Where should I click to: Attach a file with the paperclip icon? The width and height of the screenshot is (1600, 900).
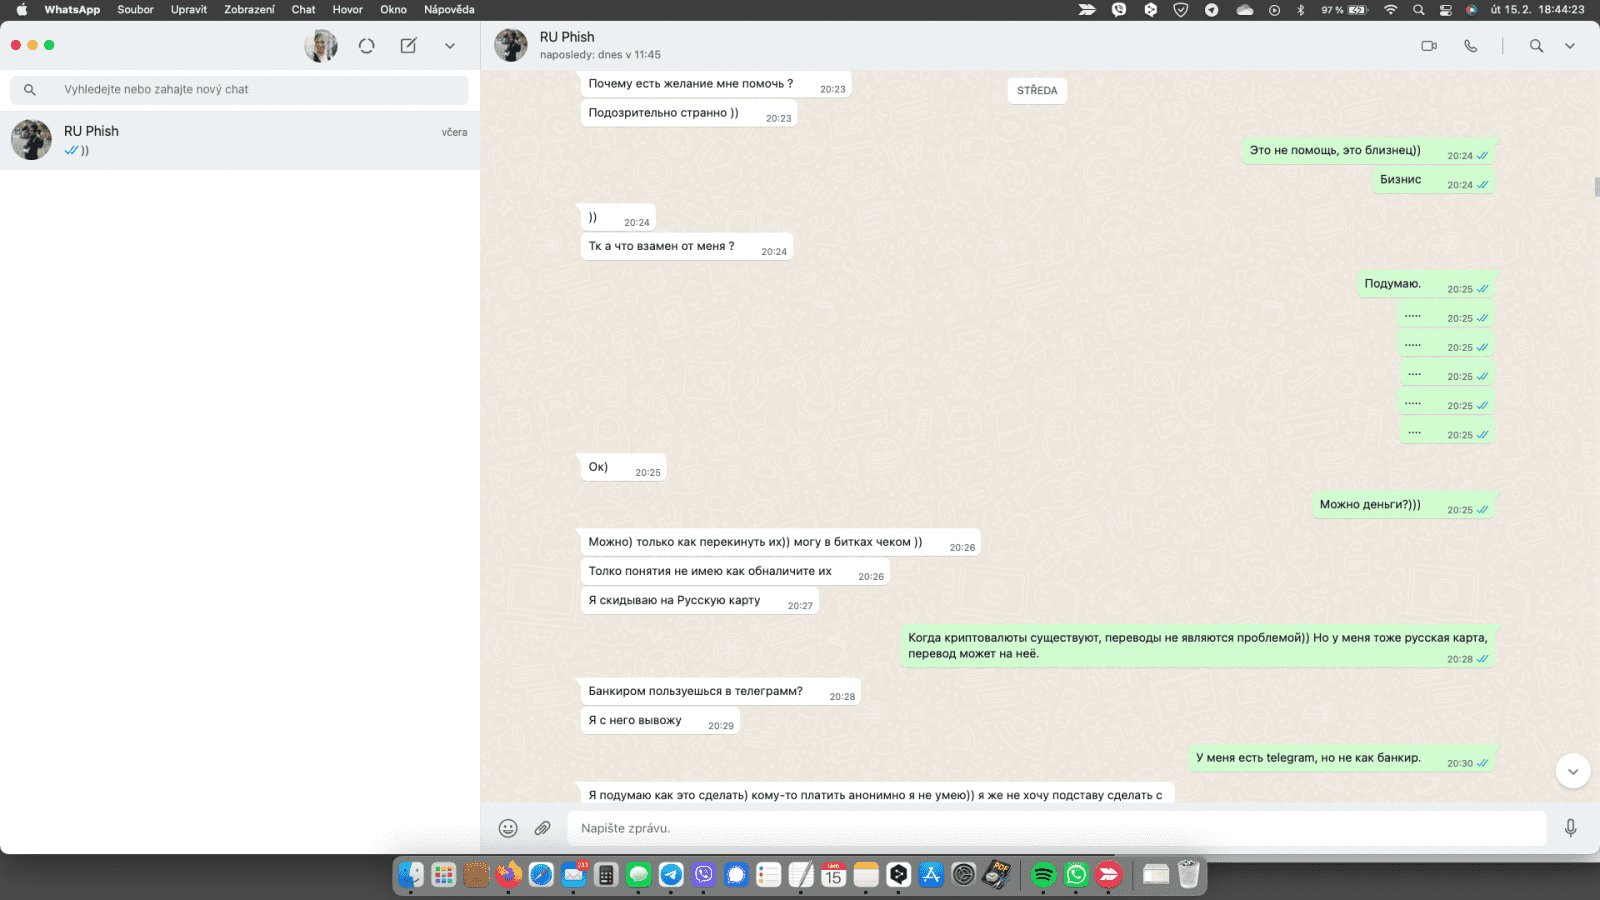coord(542,828)
